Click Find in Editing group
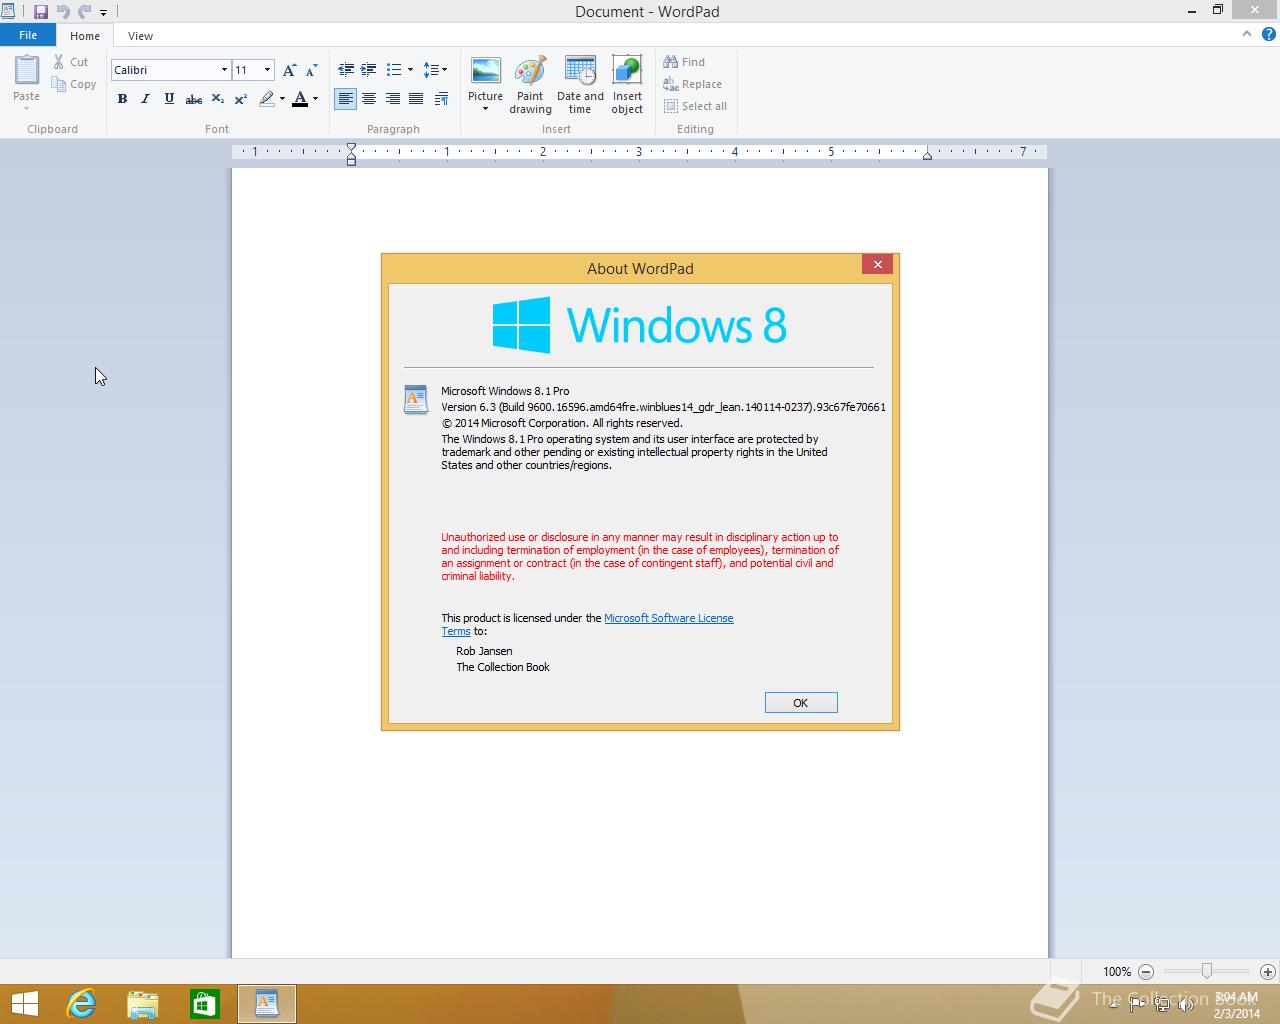The width and height of the screenshot is (1280, 1024). (x=684, y=62)
